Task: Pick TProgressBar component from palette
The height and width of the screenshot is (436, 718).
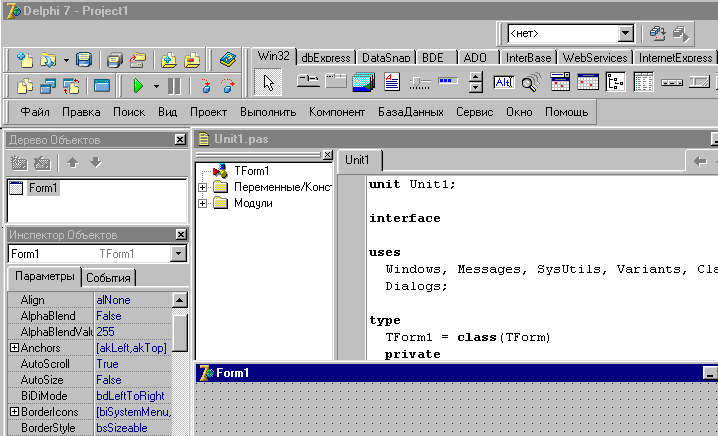Action: [448, 81]
